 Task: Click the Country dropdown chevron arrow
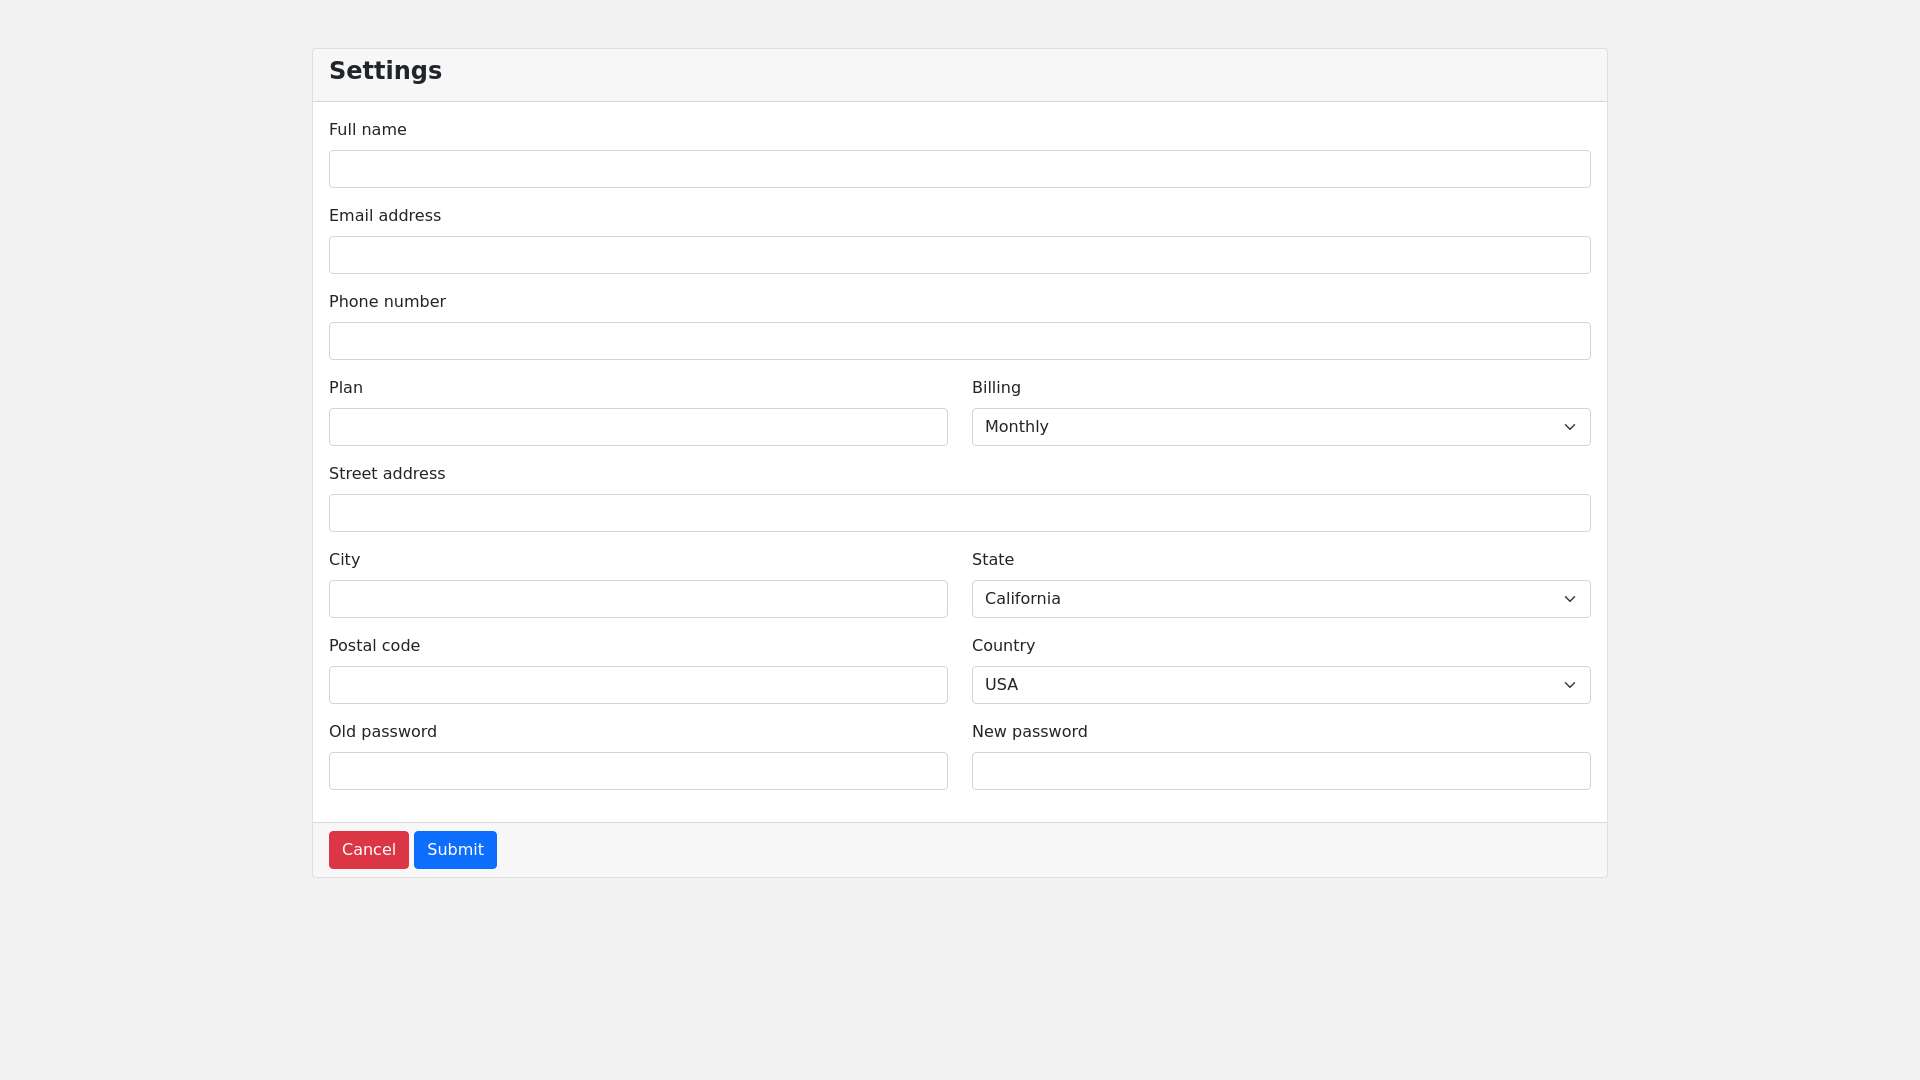(1568, 684)
